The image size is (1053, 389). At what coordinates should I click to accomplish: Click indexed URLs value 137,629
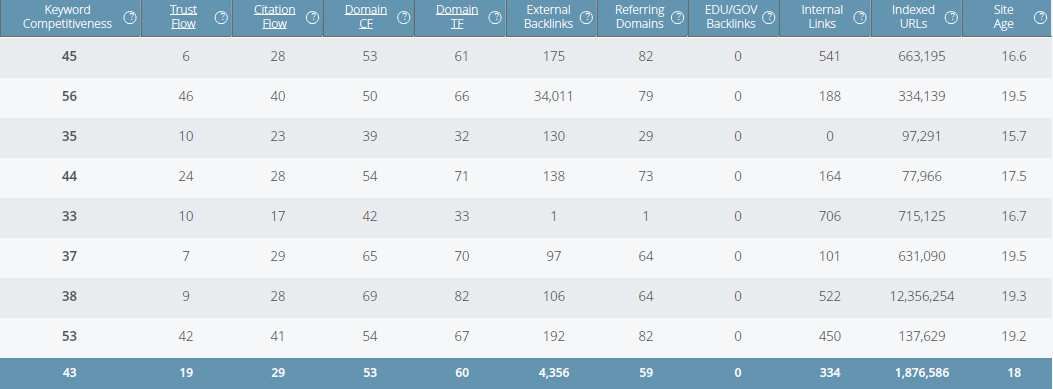click(921, 336)
